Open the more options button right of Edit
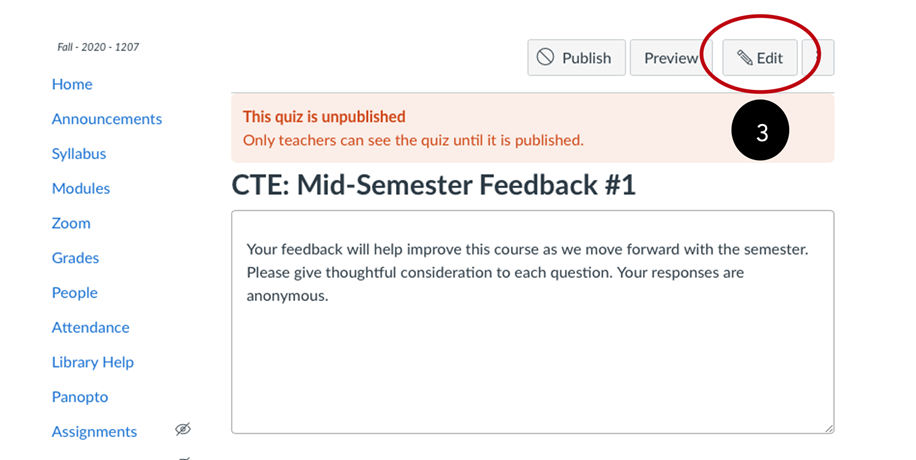916x460 pixels. click(x=820, y=58)
